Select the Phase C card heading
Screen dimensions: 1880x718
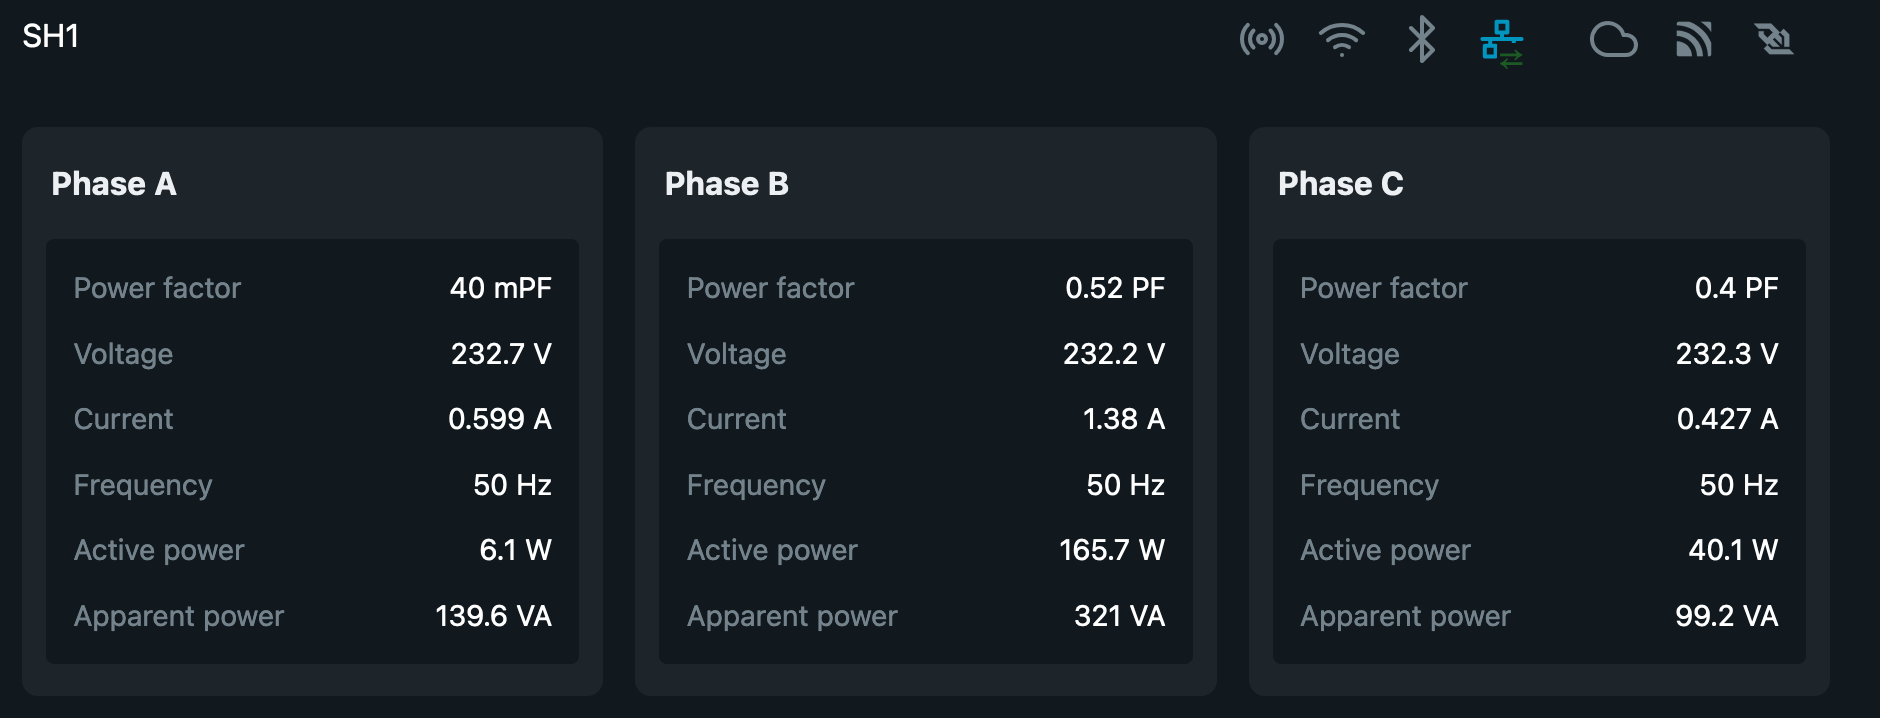[1341, 184]
